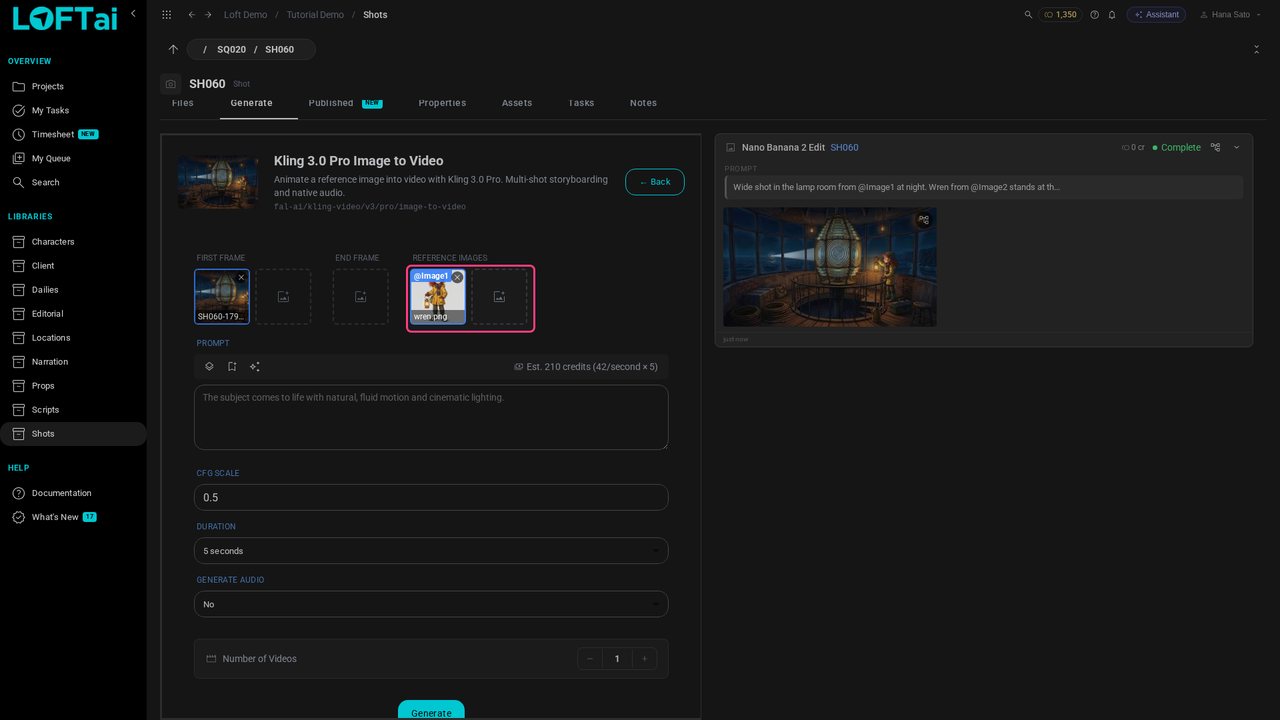
Task: Open the notifications bell icon
Action: point(1111,15)
